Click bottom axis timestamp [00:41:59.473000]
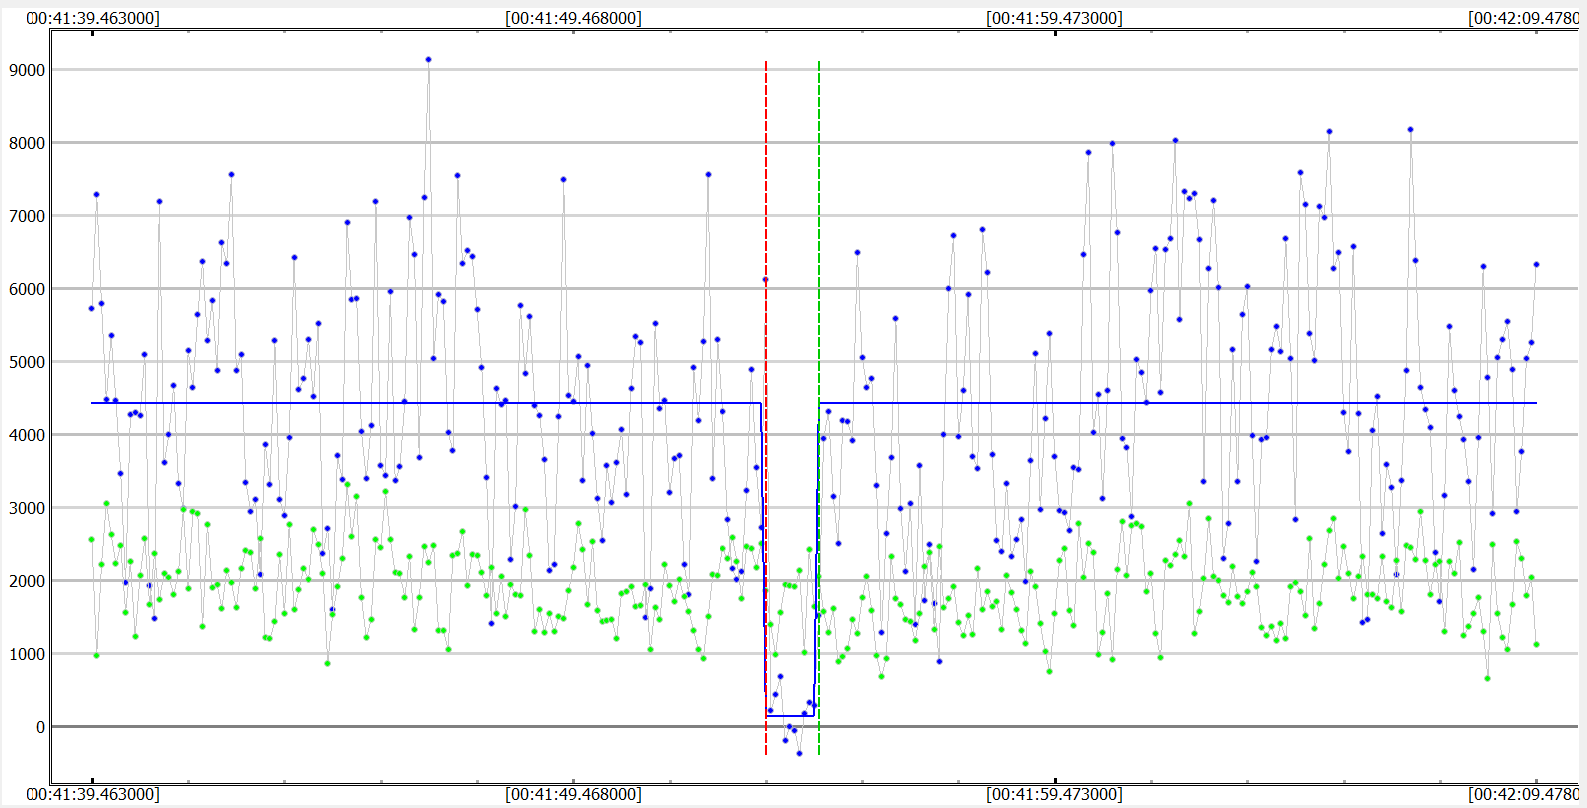Screen dimensions: 1587x808 click(x=1055, y=794)
